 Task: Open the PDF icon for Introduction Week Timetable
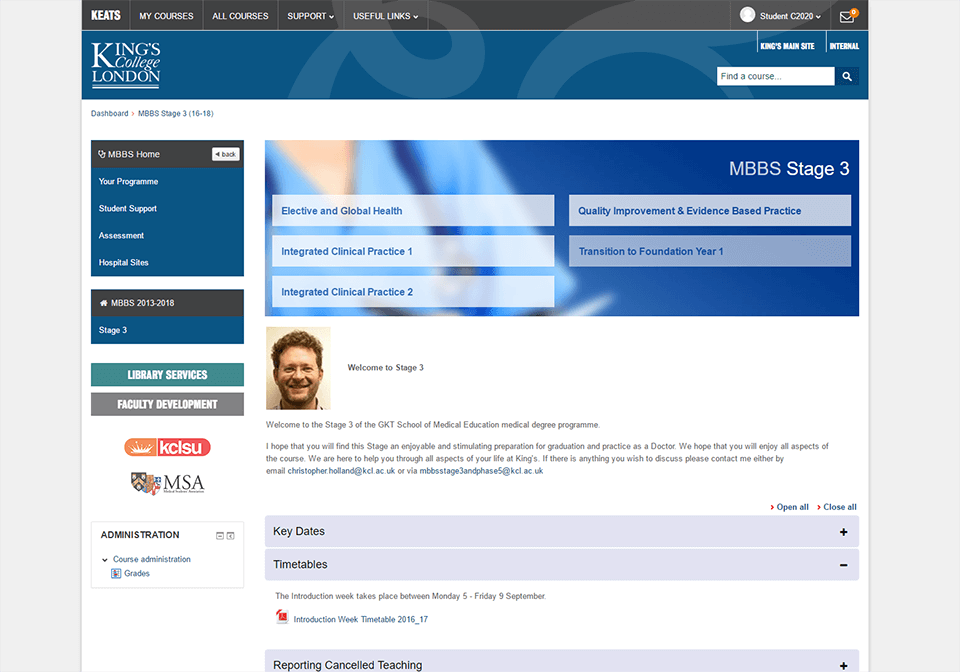point(282,617)
